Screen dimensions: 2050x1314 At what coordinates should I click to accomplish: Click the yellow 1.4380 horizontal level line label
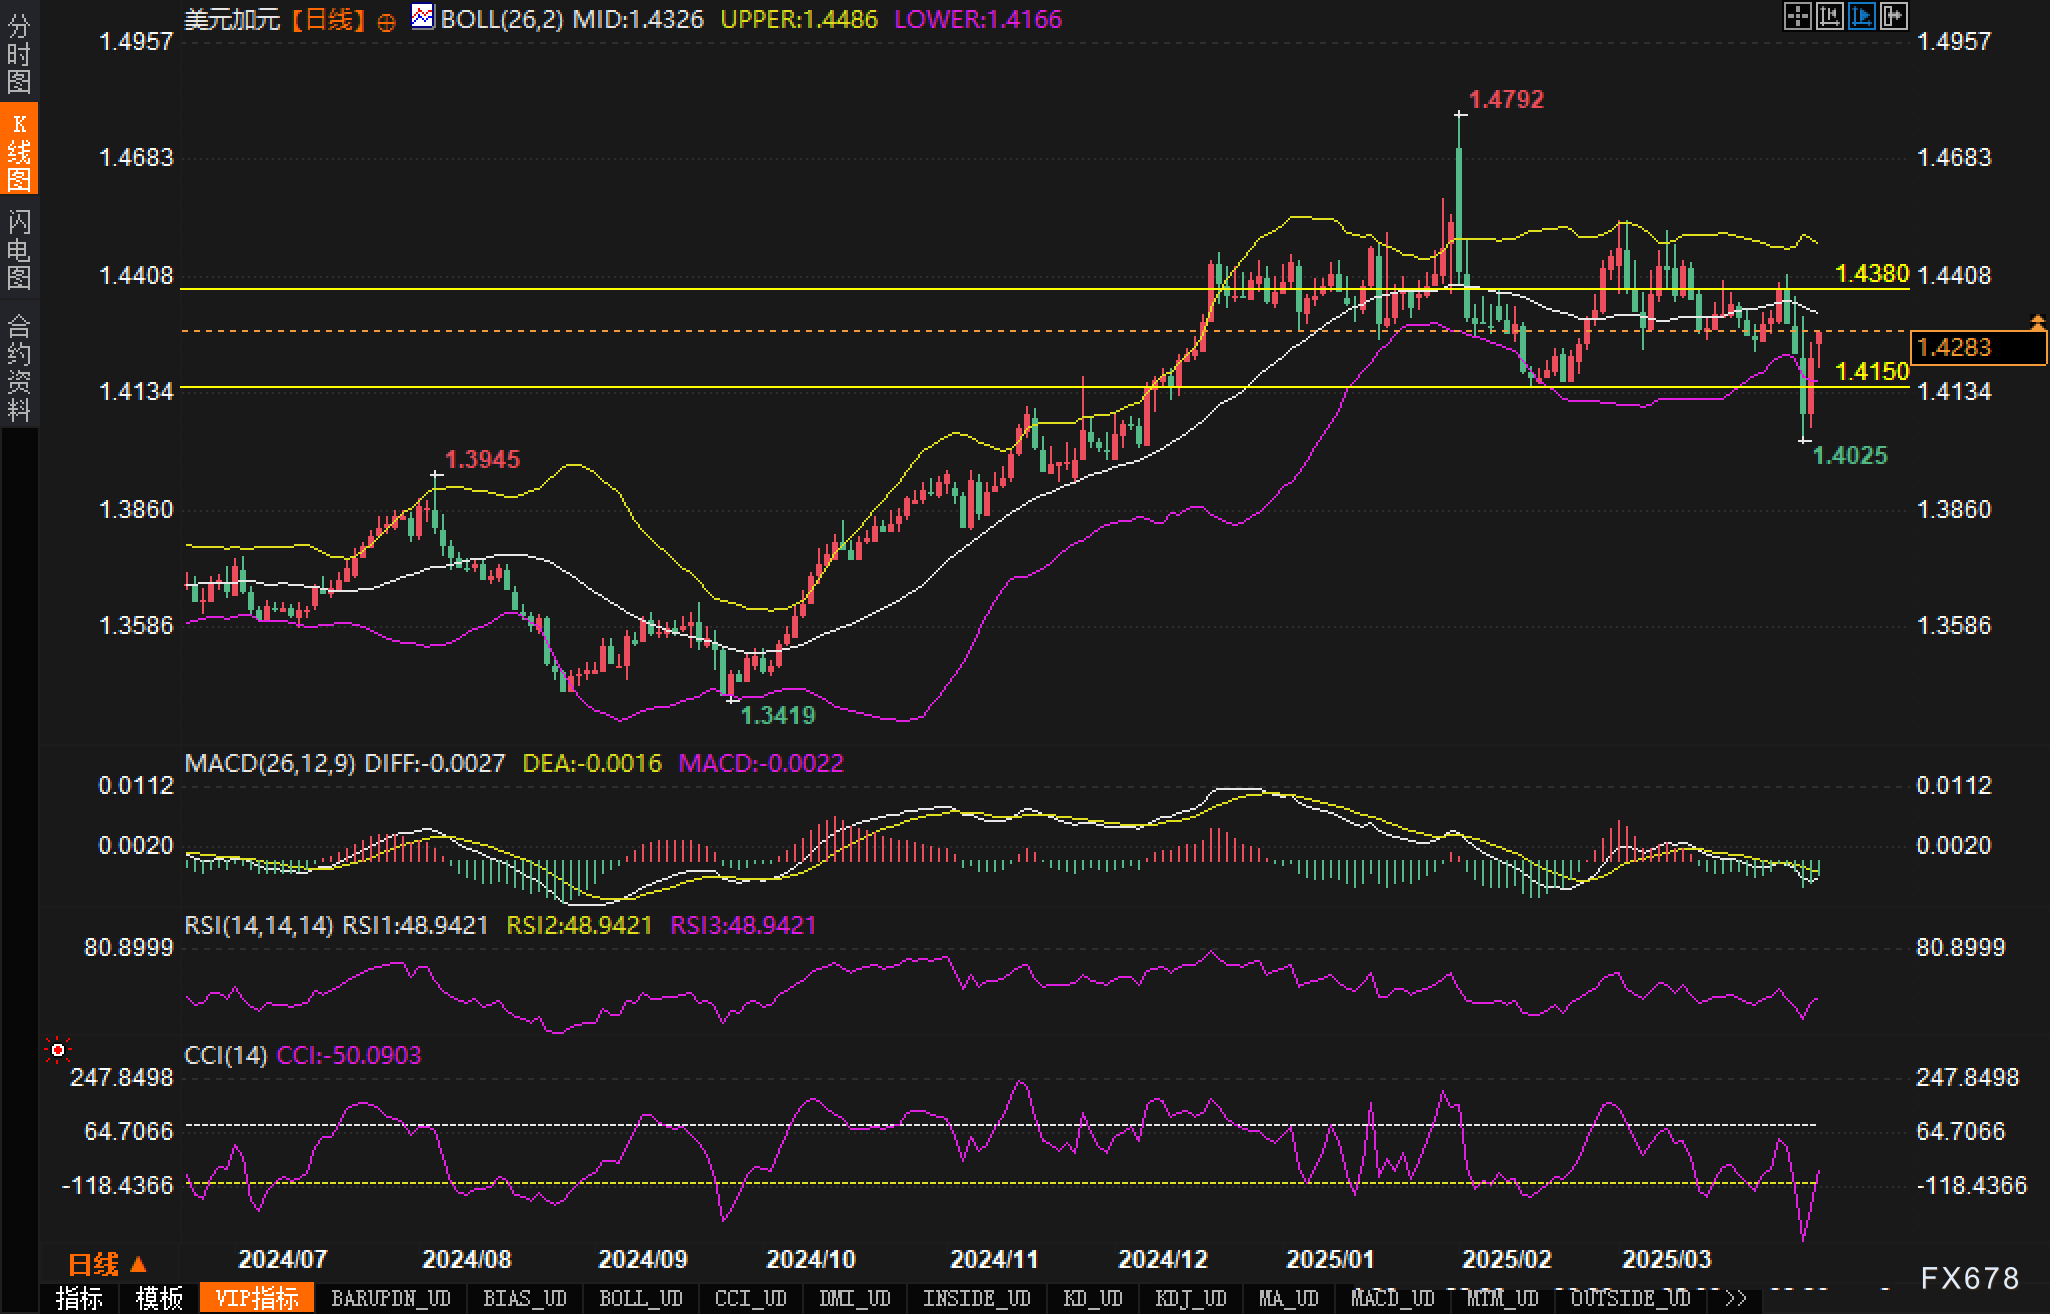pyautogui.click(x=1872, y=273)
